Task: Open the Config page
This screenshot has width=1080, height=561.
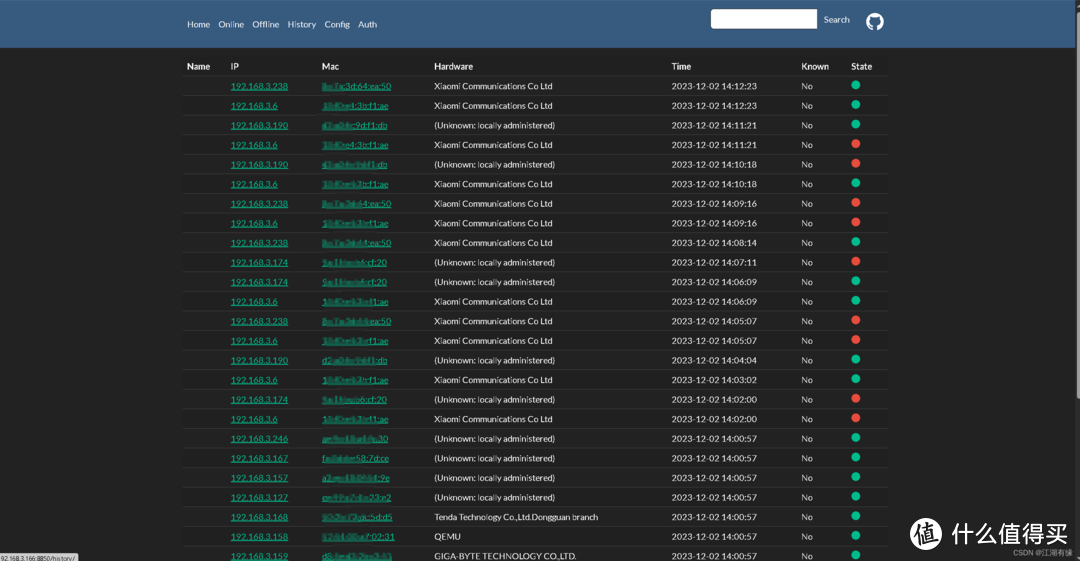Action: pos(337,24)
